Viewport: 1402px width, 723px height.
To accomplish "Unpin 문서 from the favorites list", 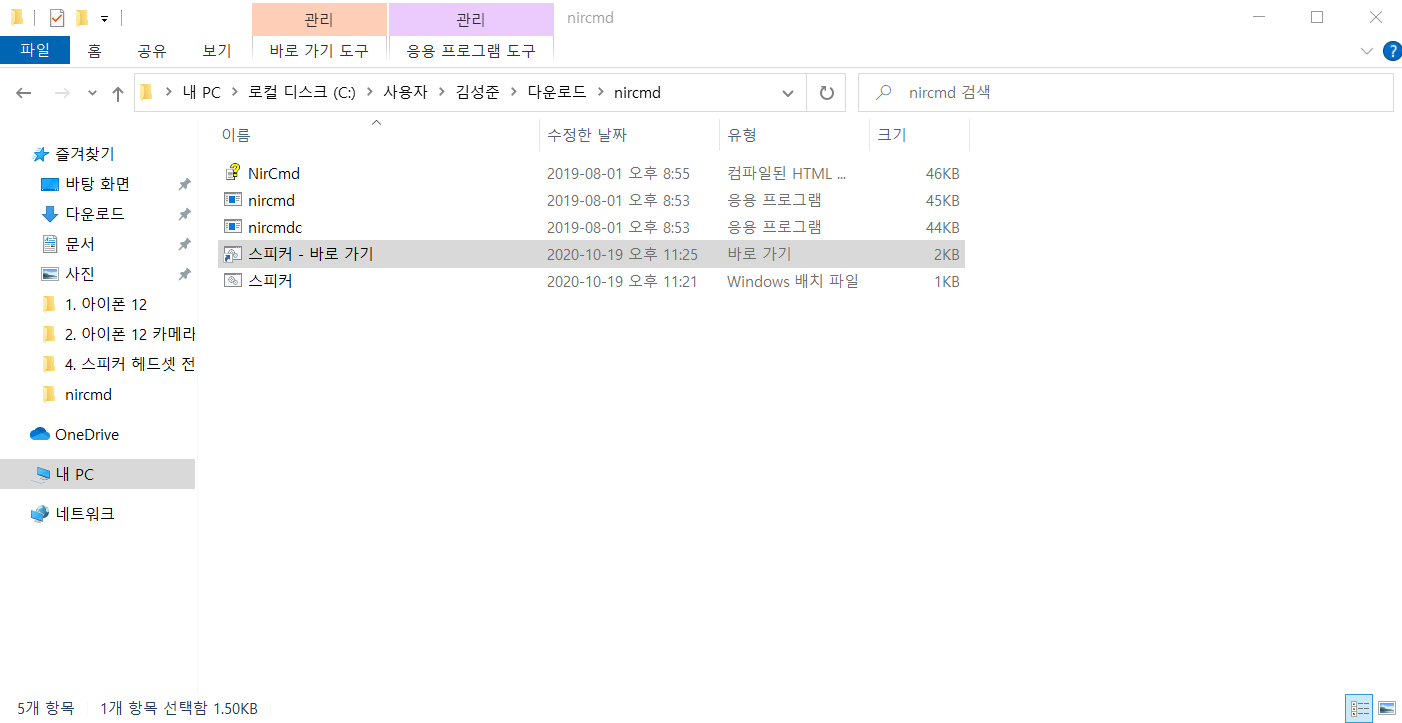I will 184,243.
